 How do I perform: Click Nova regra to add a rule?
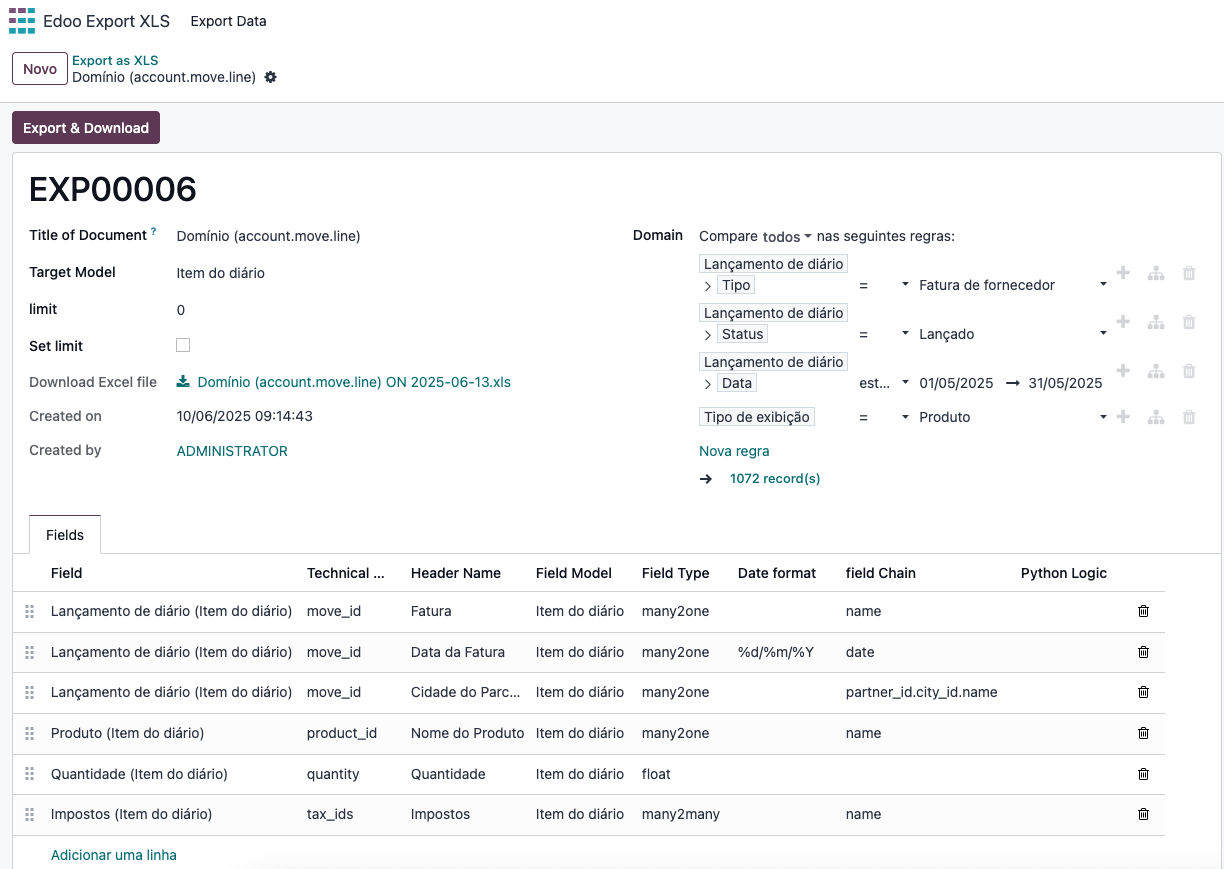pyautogui.click(x=734, y=451)
